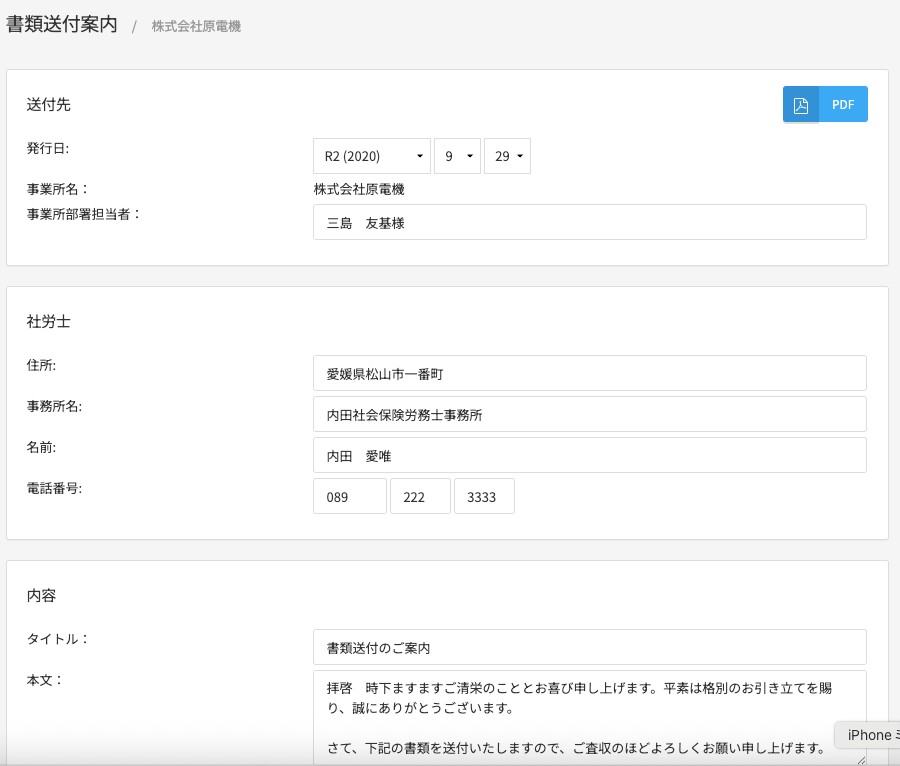Image resolution: width=900 pixels, height=766 pixels.
Task: Edit the タイトル input field
Action: 589,647
